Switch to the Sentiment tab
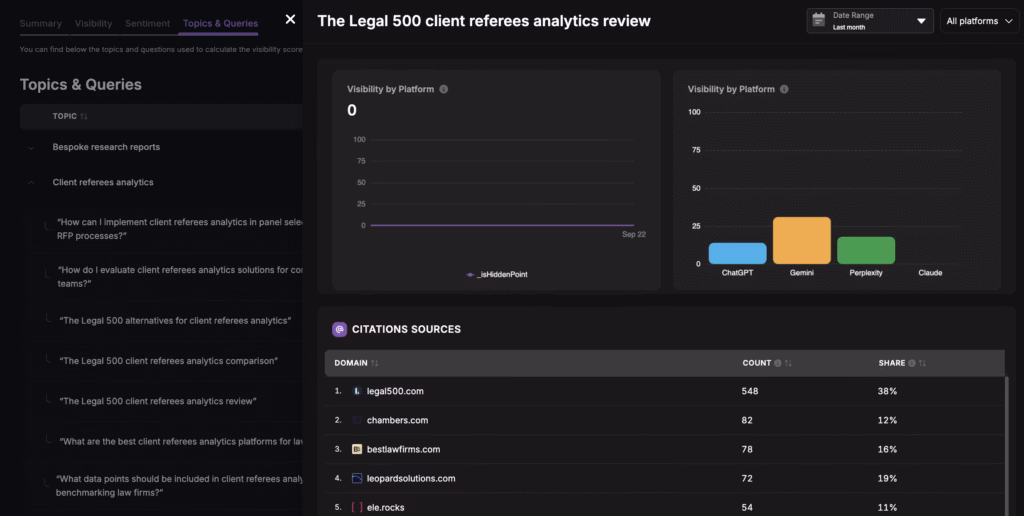This screenshot has height=516, width=1024. point(147,23)
